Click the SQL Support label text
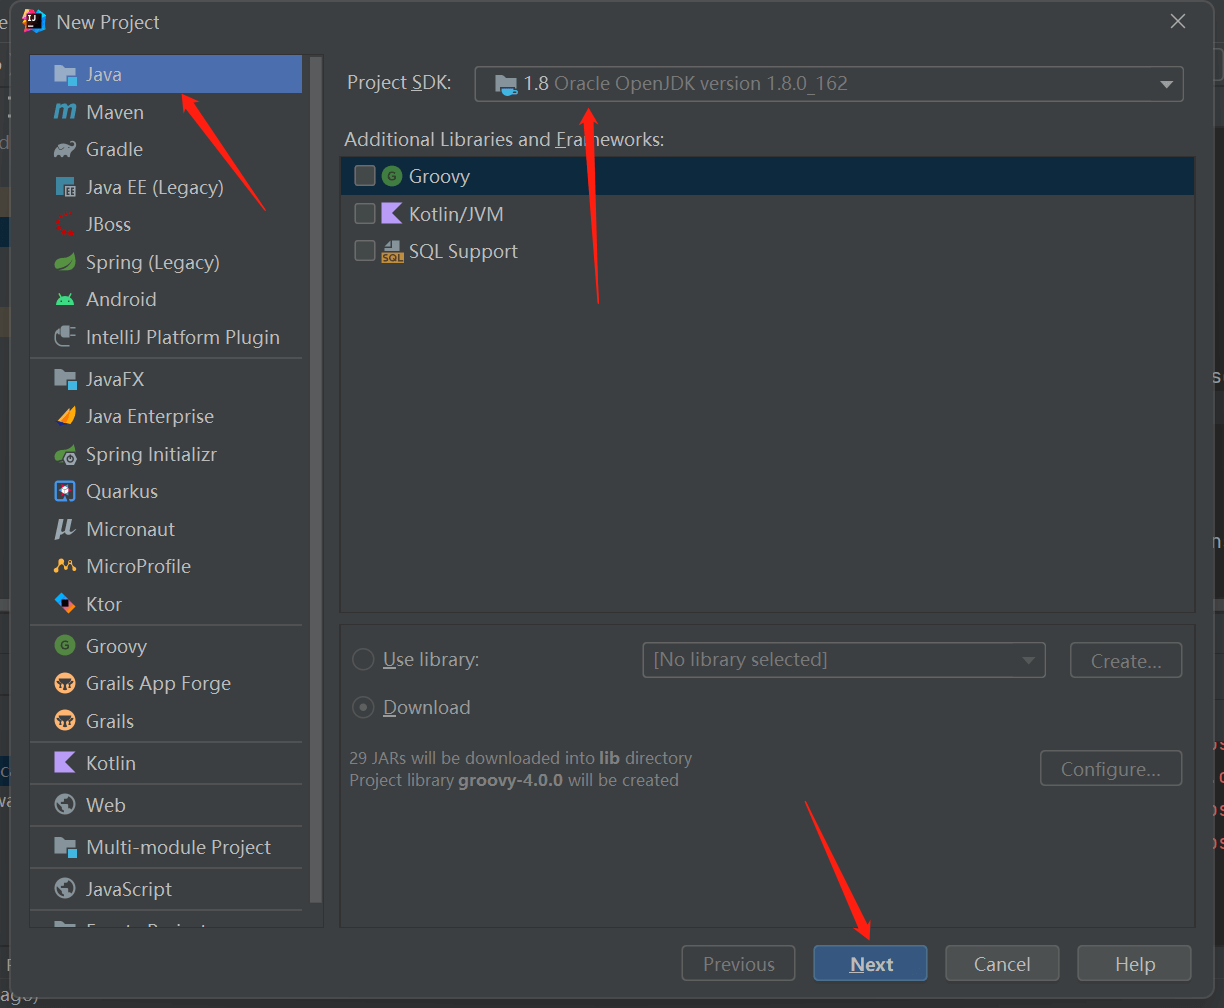Image resolution: width=1224 pixels, height=1008 pixels. (463, 251)
